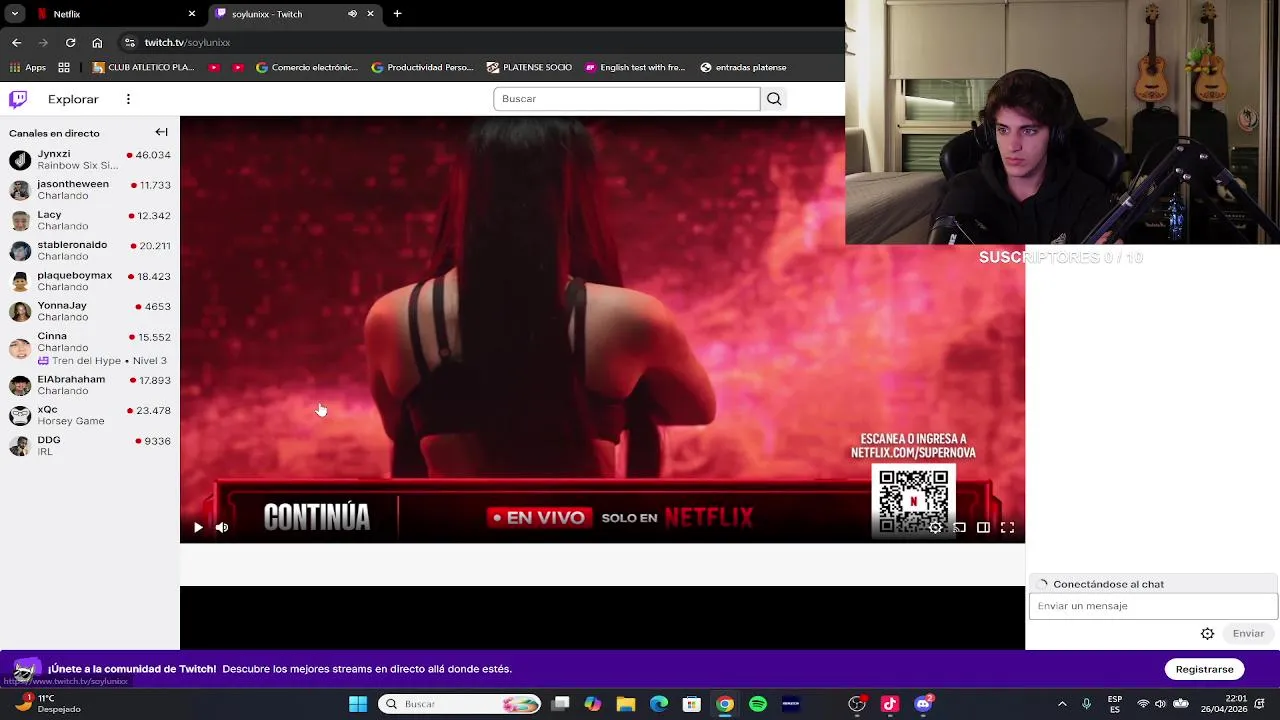This screenshot has height=720, width=1280.
Task: Expand the system tray hidden icons chevron
Action: (1062, 704)
